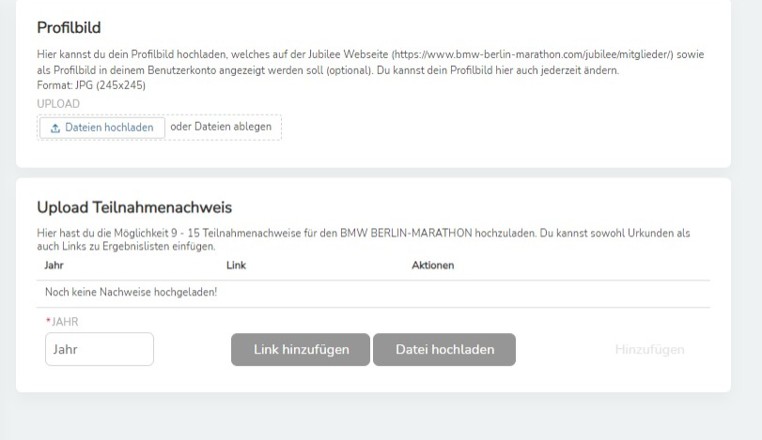
Task: Click the UPLOAD field label
Action: coord(58,104)
